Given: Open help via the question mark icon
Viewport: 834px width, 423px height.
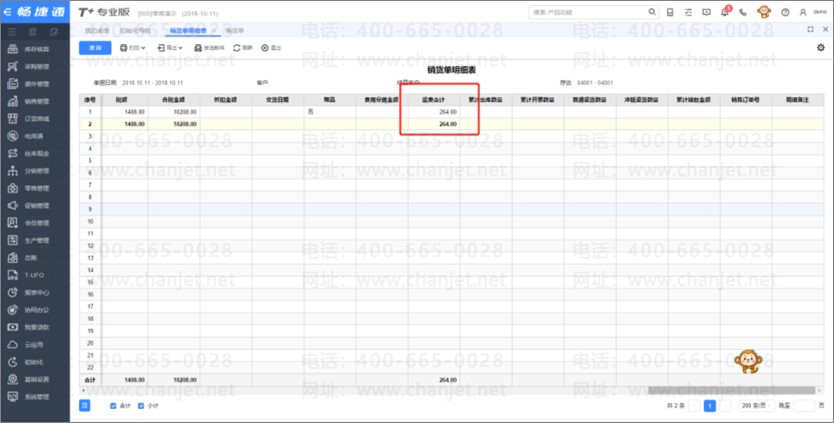Looking at the screenshot, I should [x=785, y=12].
